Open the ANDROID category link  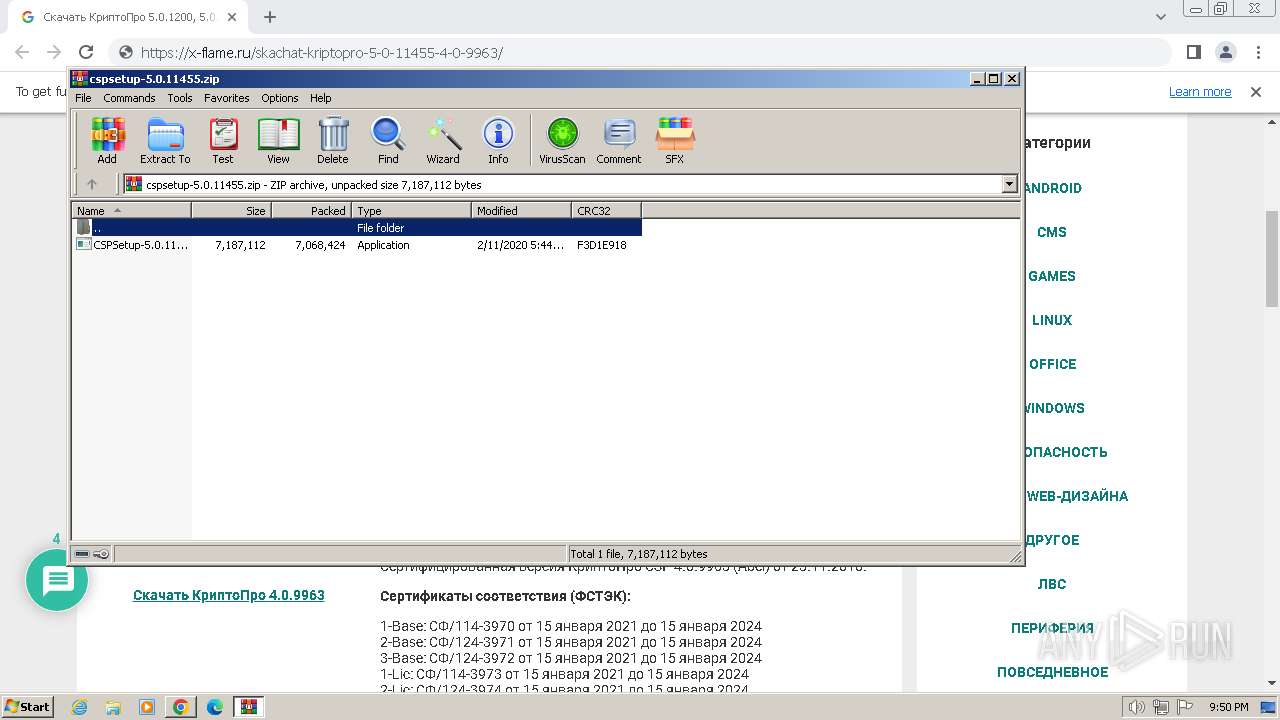click(1053, 188)
